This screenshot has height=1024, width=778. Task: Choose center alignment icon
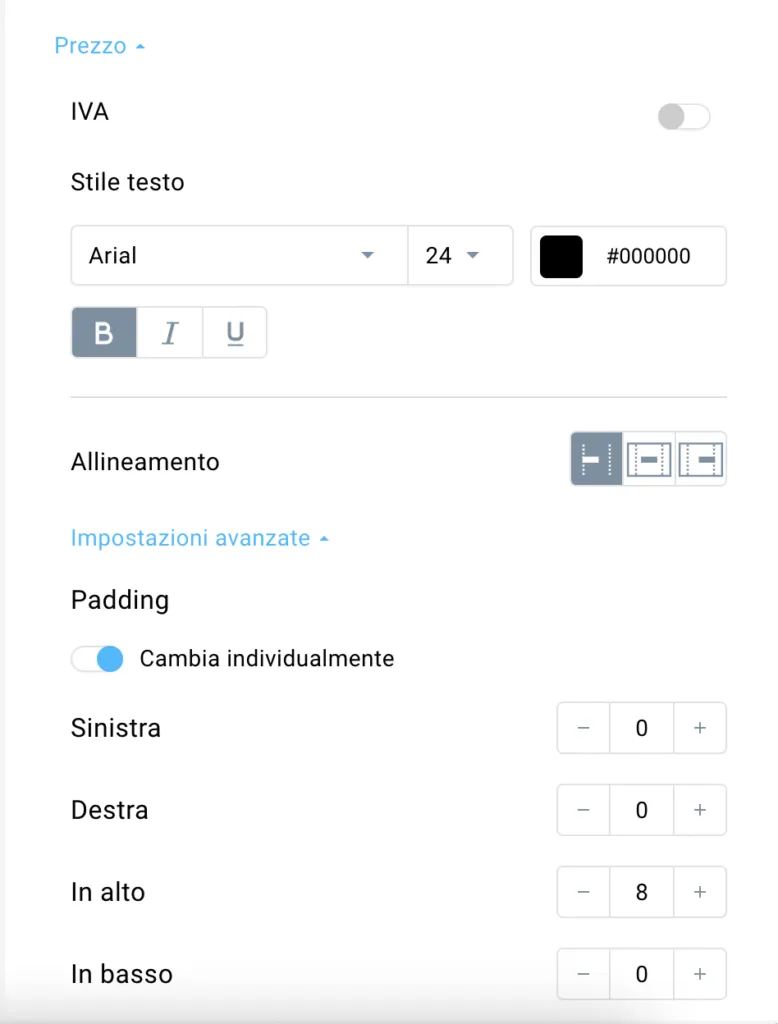tap(649, 459)
